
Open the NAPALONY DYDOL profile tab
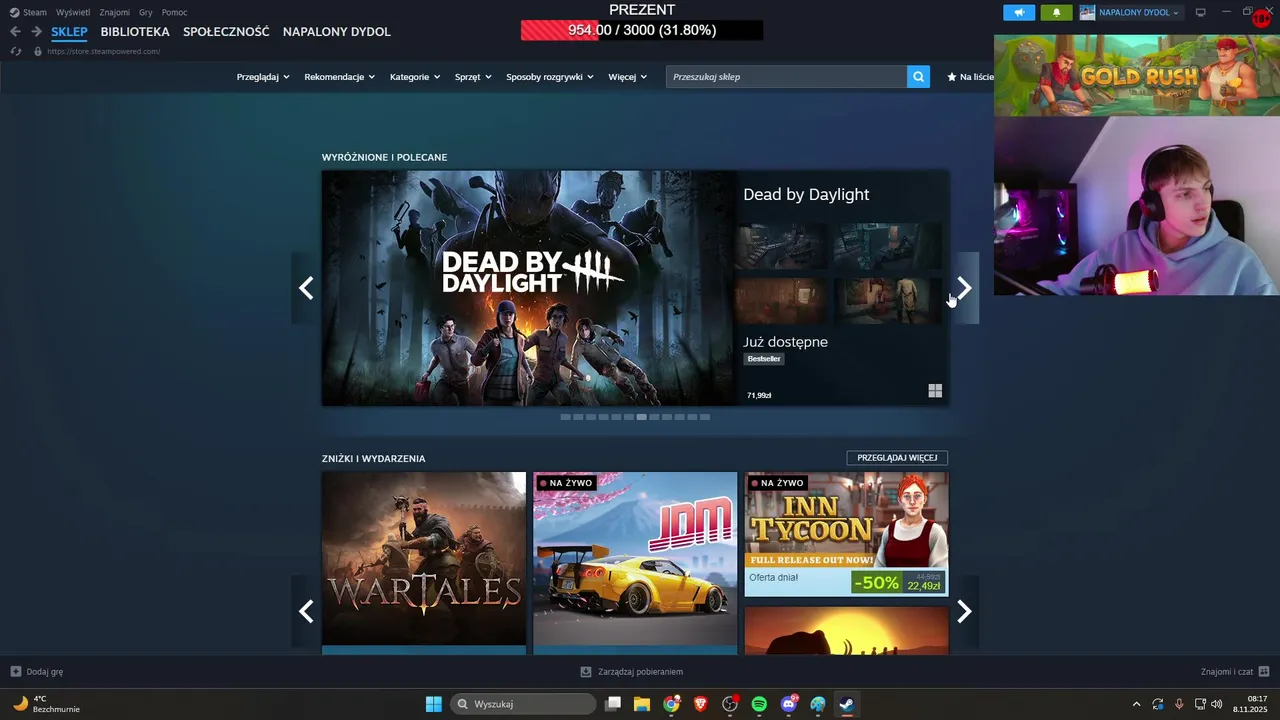(337, 31)
